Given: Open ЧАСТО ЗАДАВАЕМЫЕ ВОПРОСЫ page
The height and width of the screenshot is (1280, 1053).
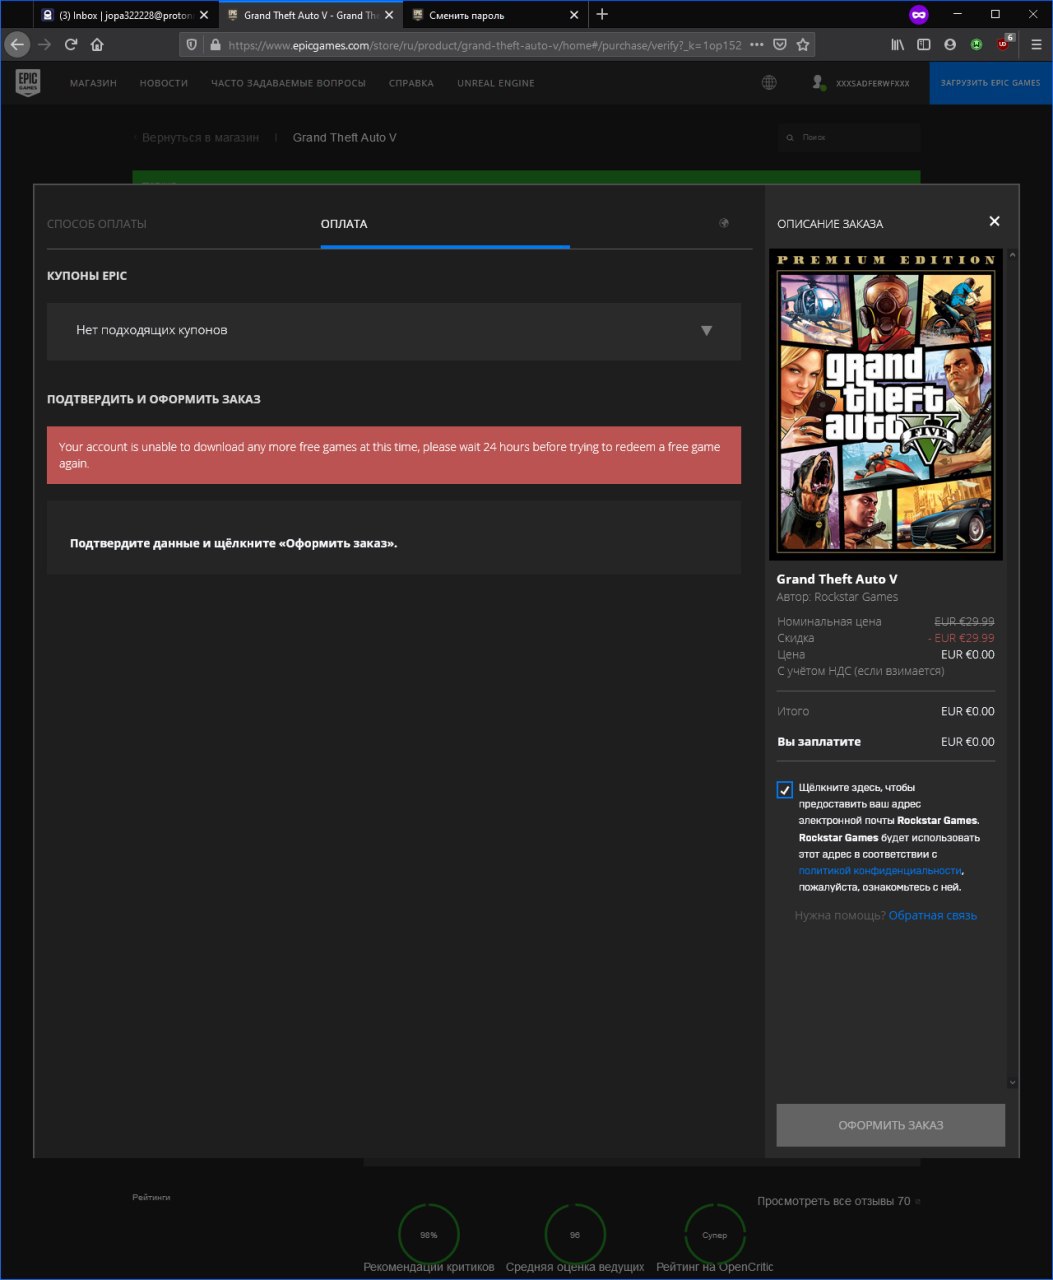Looking at the screenshot, I should pos(288,83).
